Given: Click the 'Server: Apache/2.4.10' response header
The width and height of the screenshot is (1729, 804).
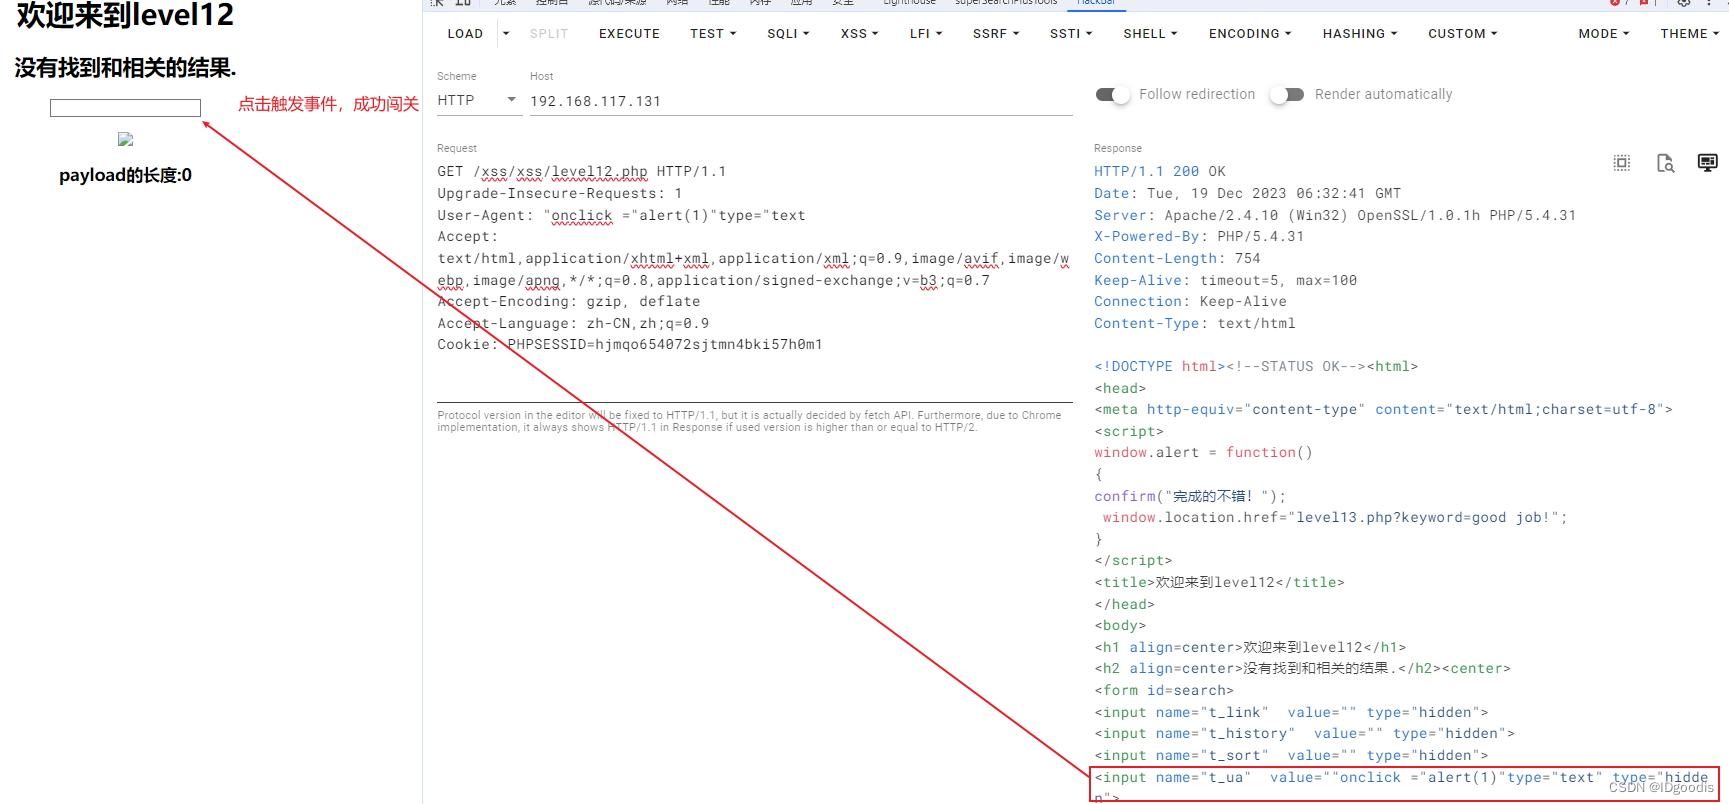Looking at the screenshot, I should tap(1335, 216).
